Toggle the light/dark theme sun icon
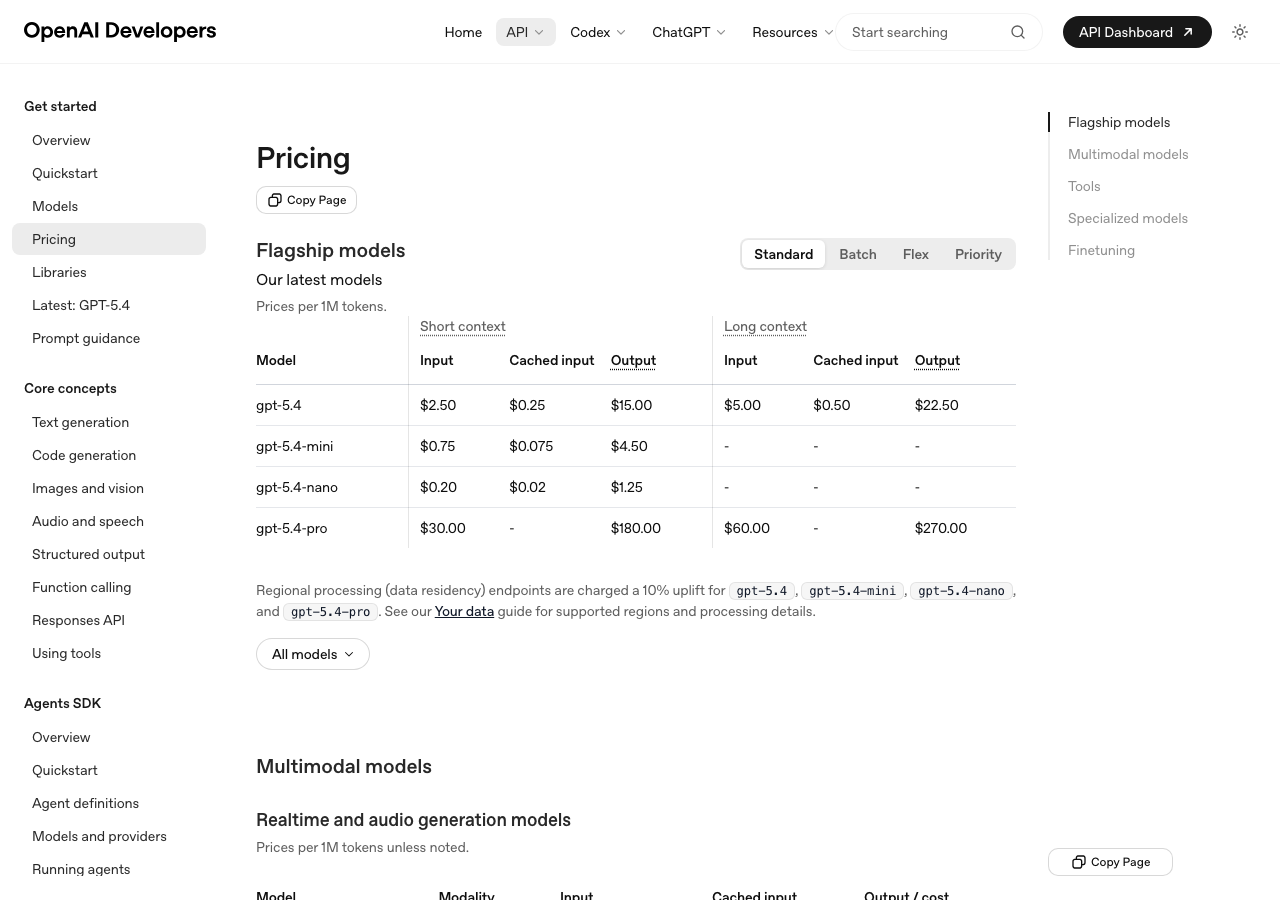Viewport: 1280px width, 900px height. coord(1240,32)
